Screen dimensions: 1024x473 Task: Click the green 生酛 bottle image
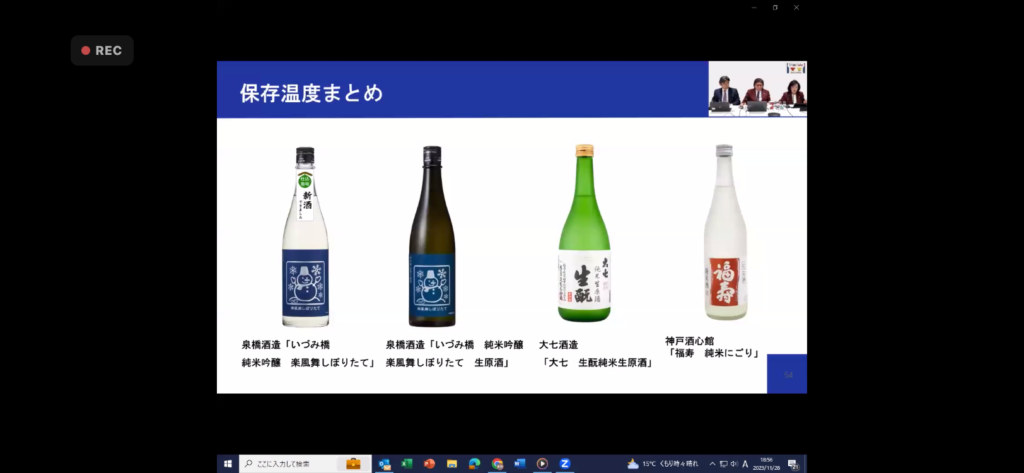(584, 233)
